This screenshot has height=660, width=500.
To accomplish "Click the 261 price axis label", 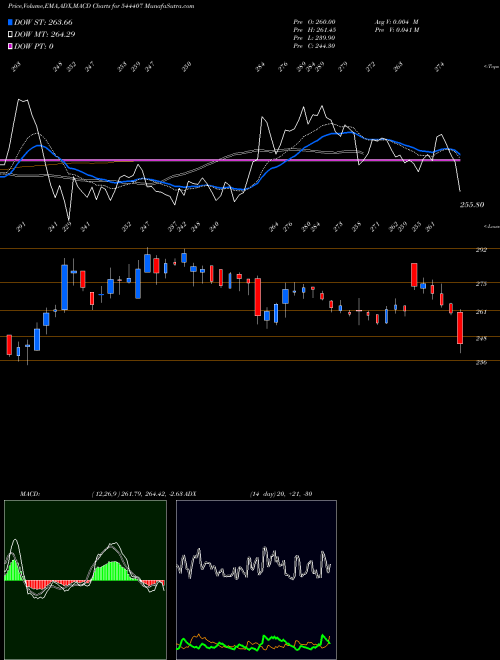I will pyautogui.click(x=481, y=312).
